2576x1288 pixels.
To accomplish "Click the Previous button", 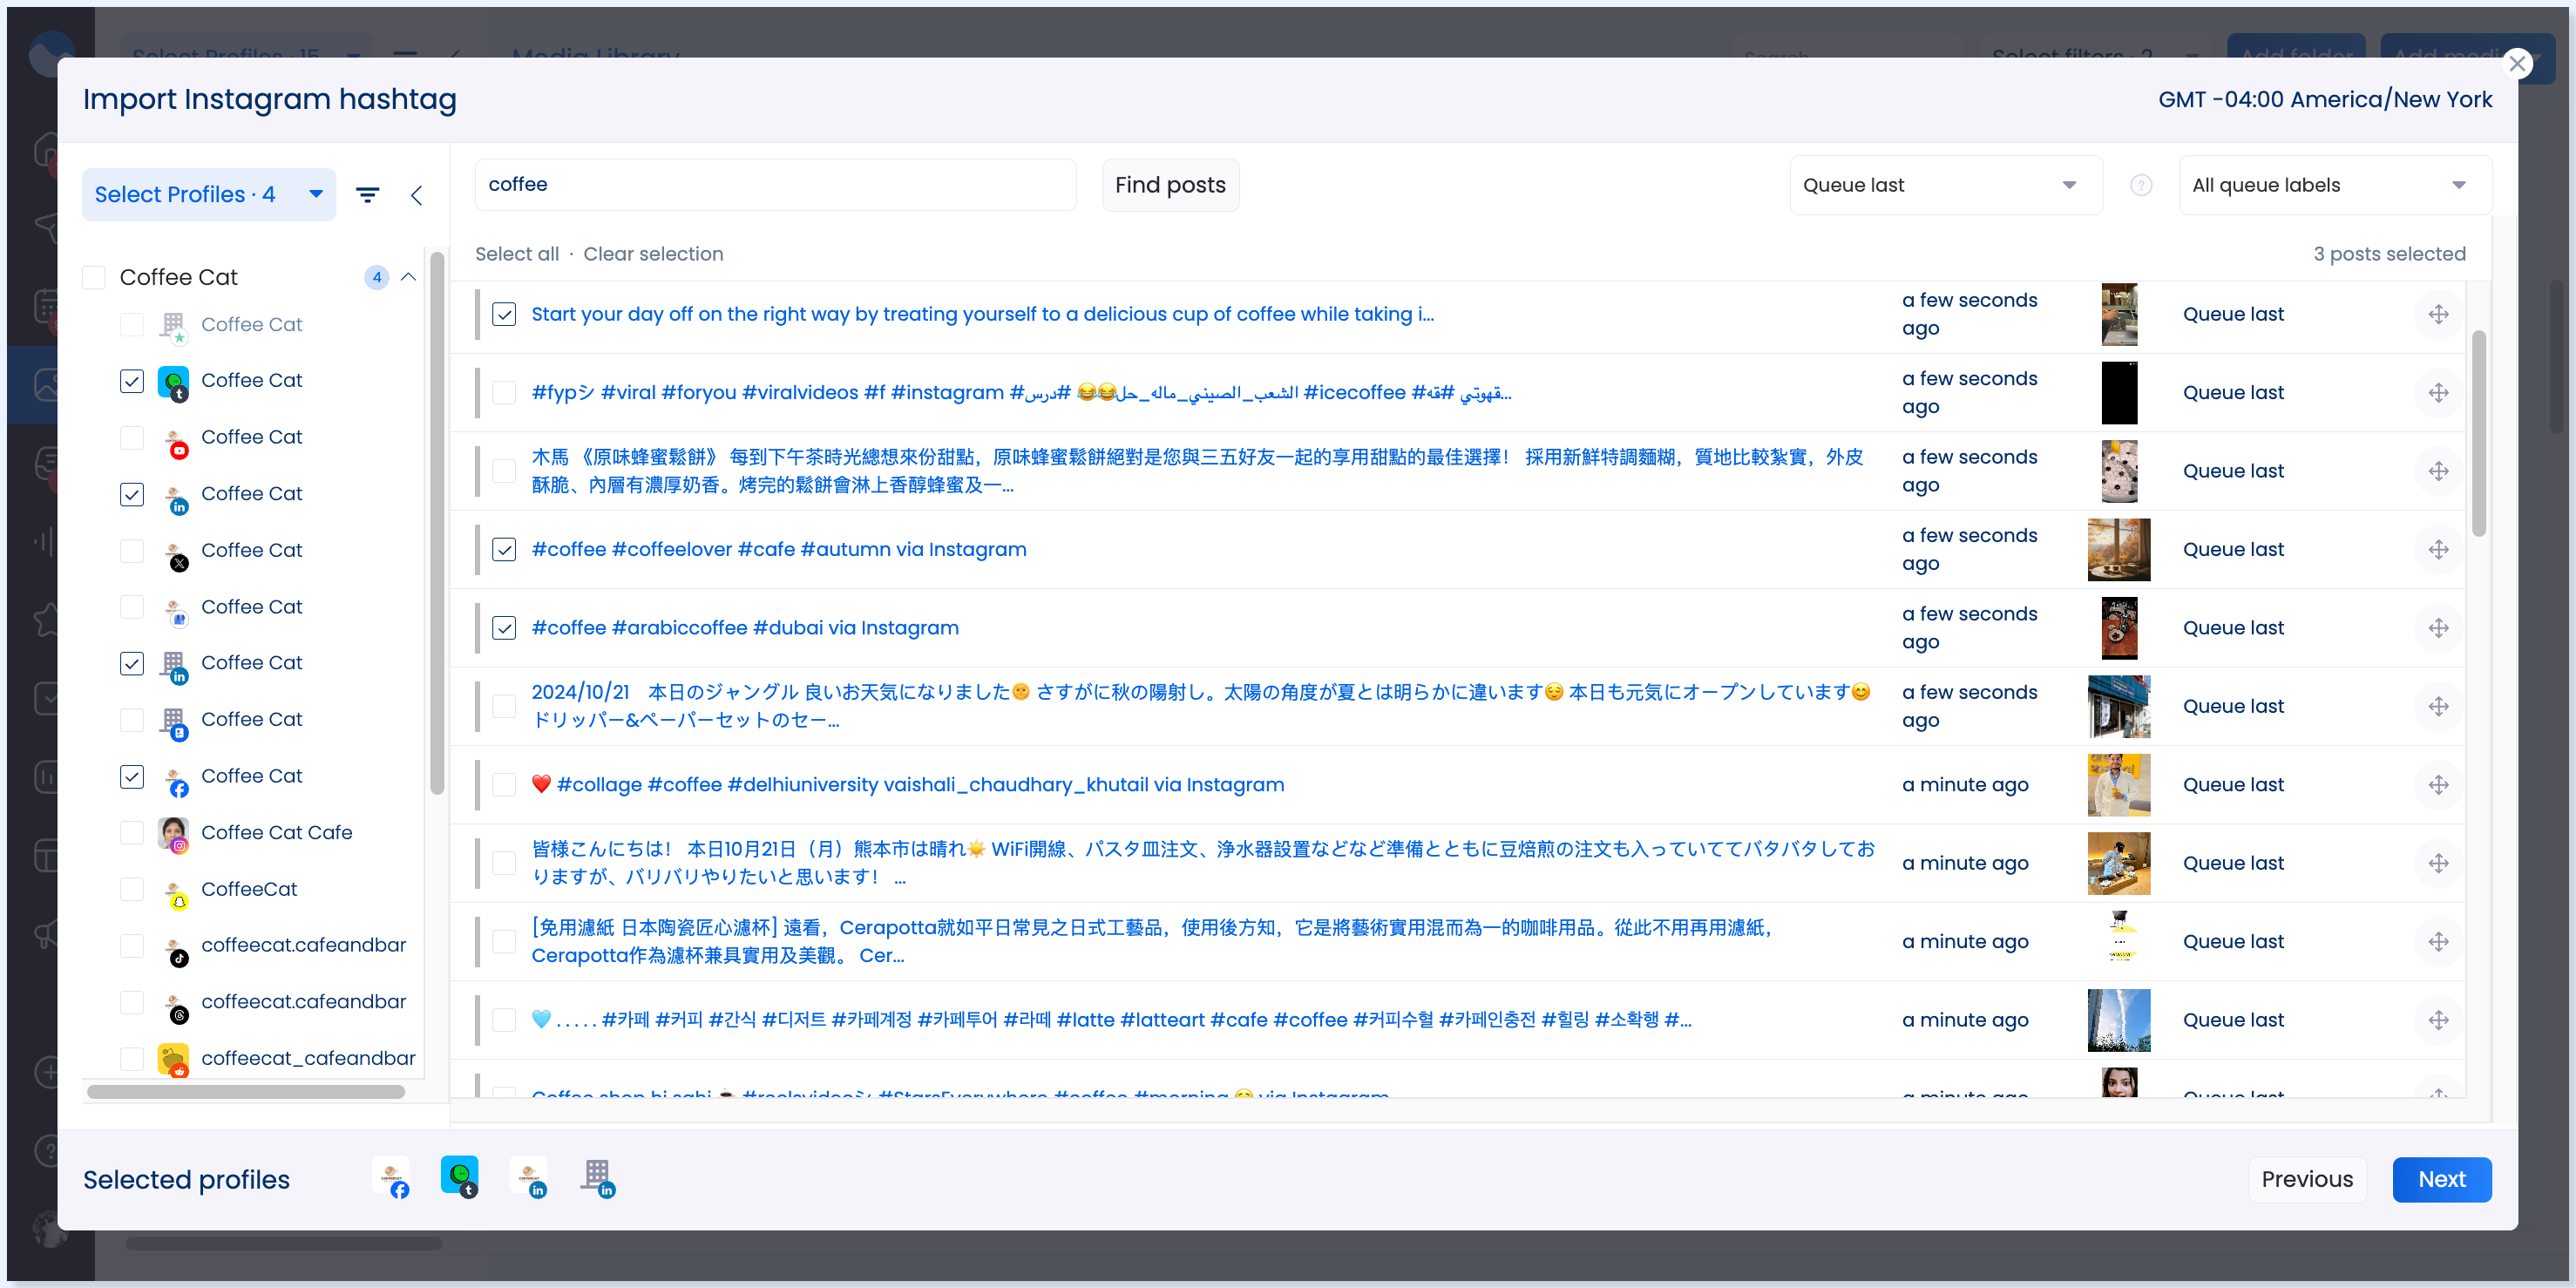I will pos(2307,1180).
